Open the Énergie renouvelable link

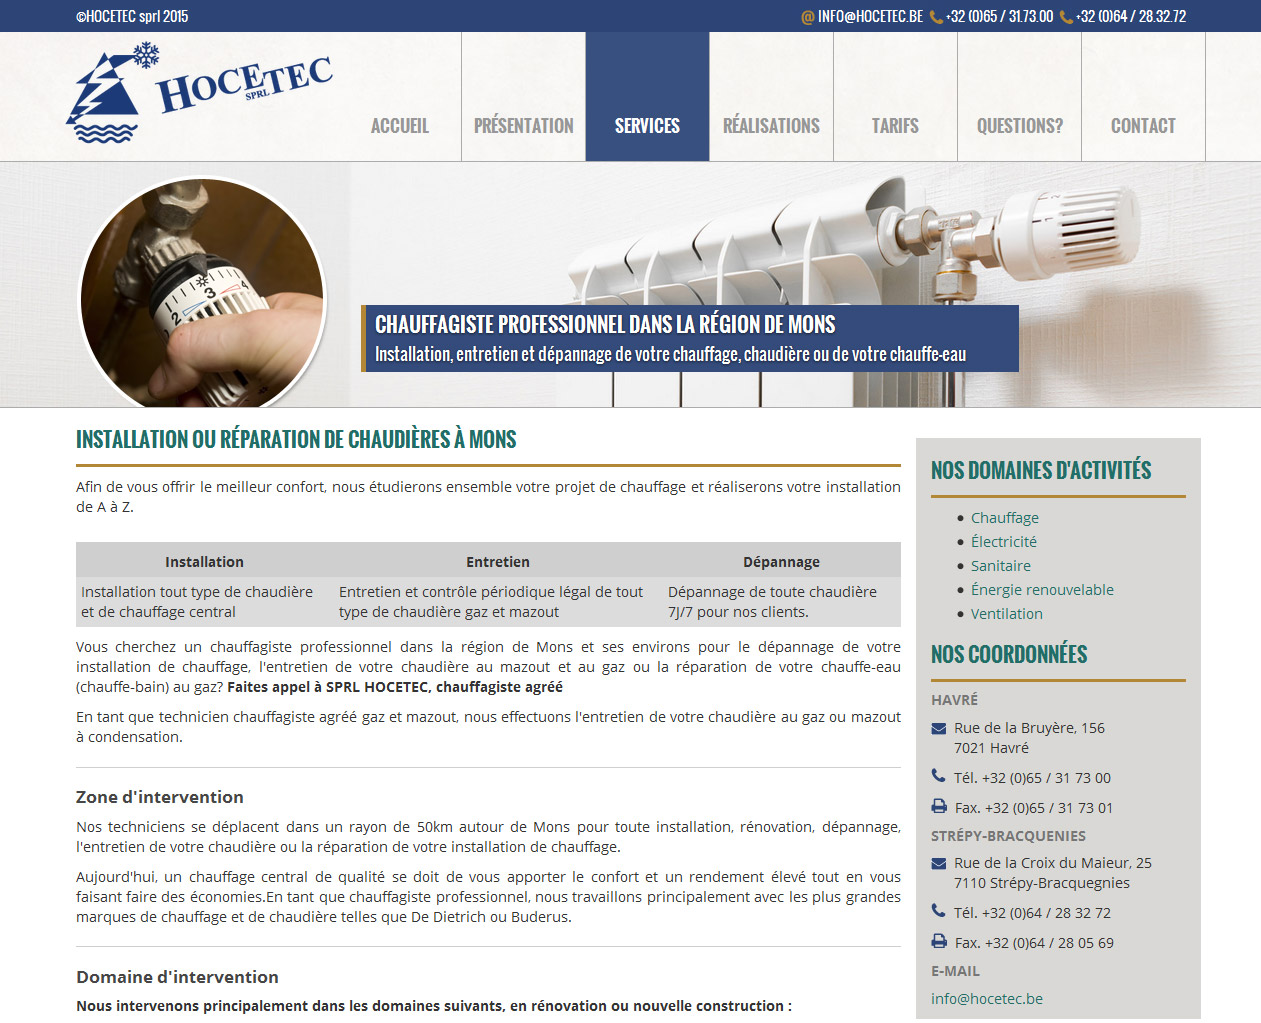point(1042,590)
